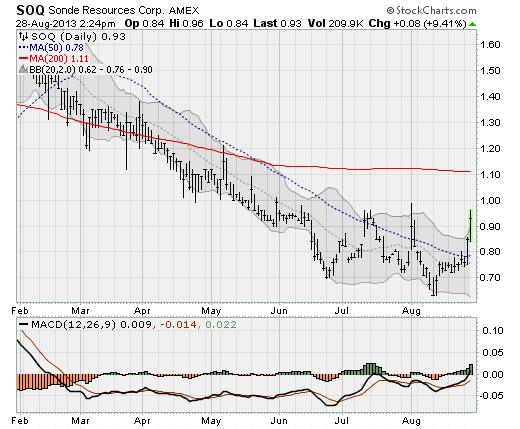Viewport: 520px width, 429px height.
Task: Click the AMEX exchange label
Action: (x=184, y=11)
